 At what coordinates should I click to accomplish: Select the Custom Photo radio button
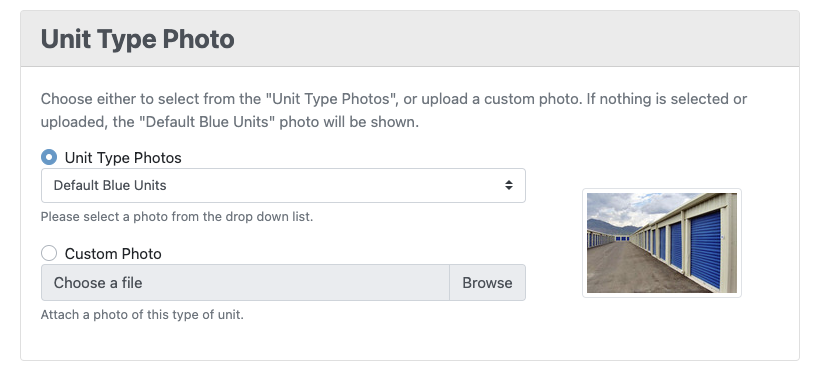point(49,253)
